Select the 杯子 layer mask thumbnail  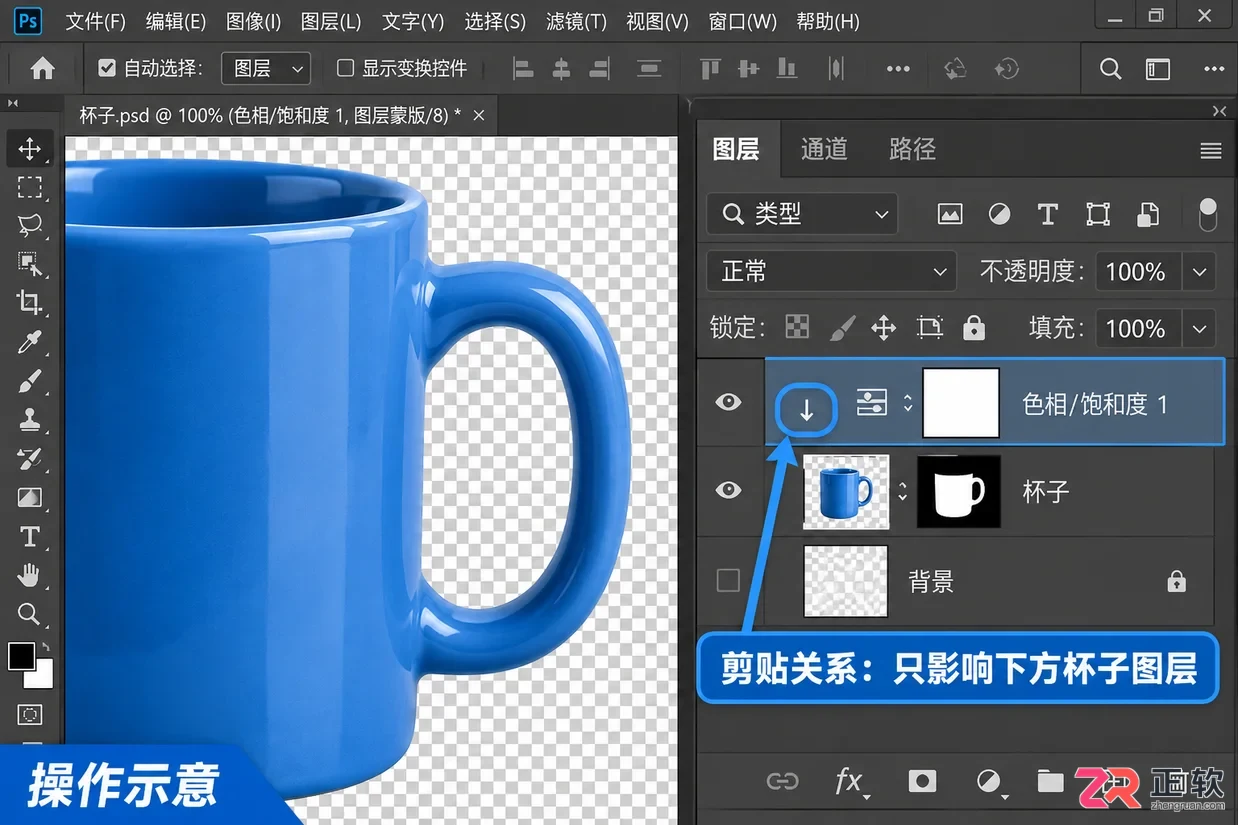pos(958,491)
